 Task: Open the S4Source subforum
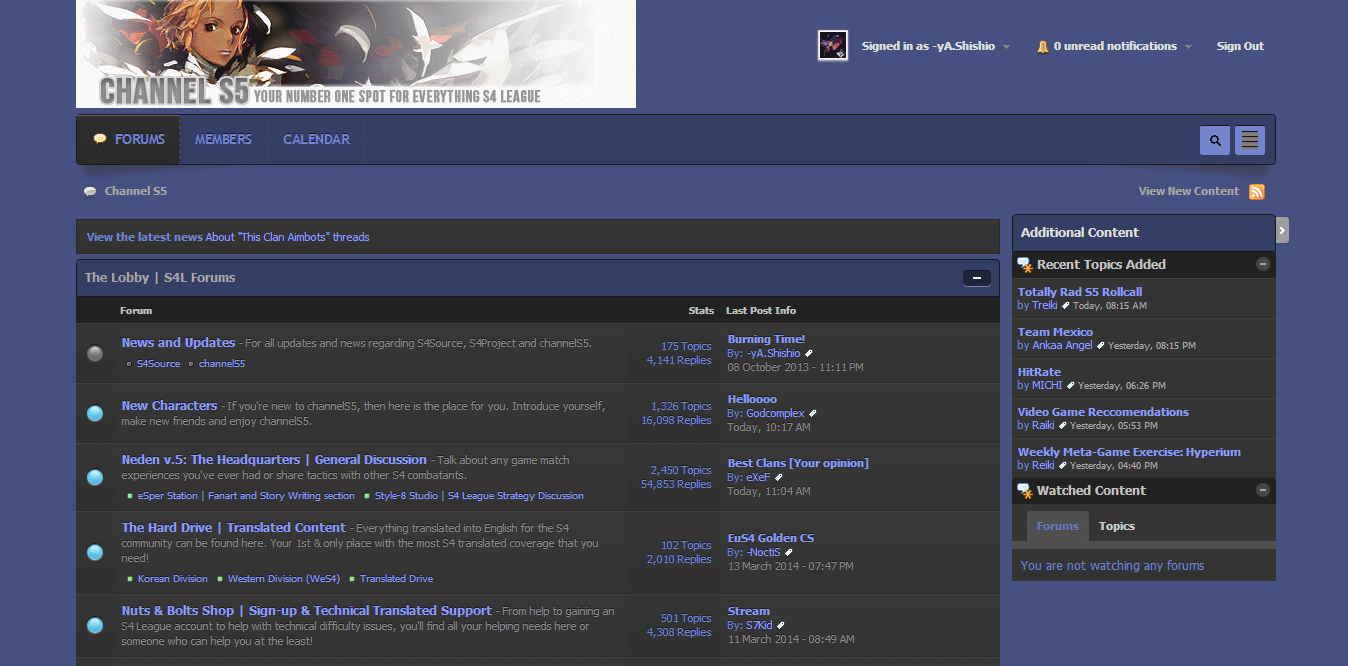pyautogui.click(x=158, y=364)
